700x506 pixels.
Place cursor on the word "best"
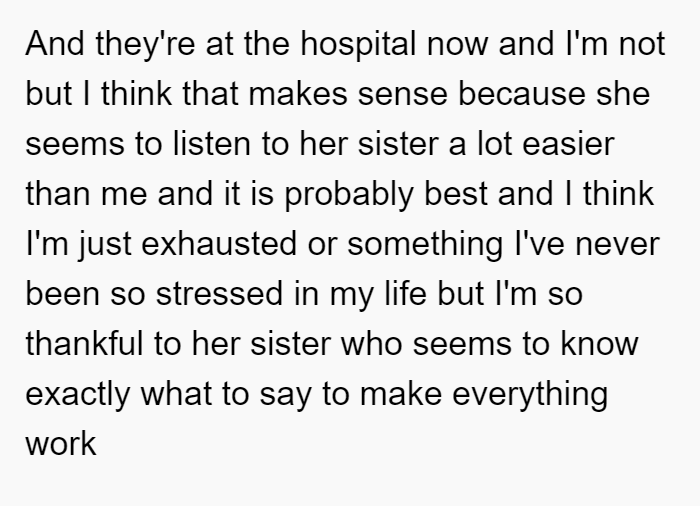455,193
